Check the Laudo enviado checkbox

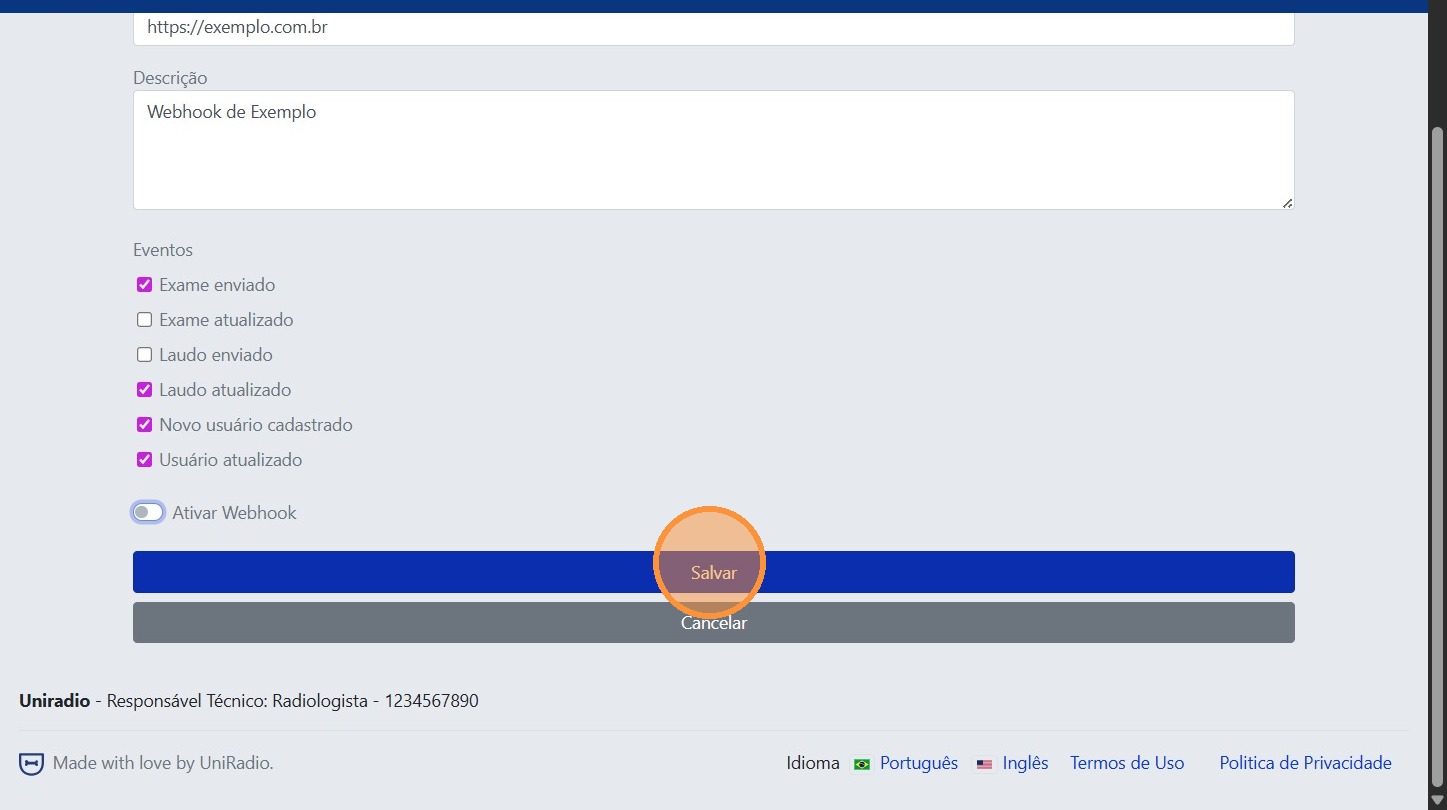(144, 355)
